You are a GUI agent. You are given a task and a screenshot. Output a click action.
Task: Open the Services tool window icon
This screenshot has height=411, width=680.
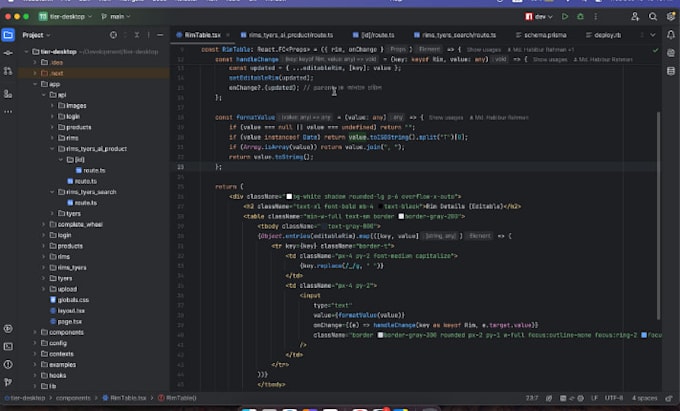tap(8, 329)
